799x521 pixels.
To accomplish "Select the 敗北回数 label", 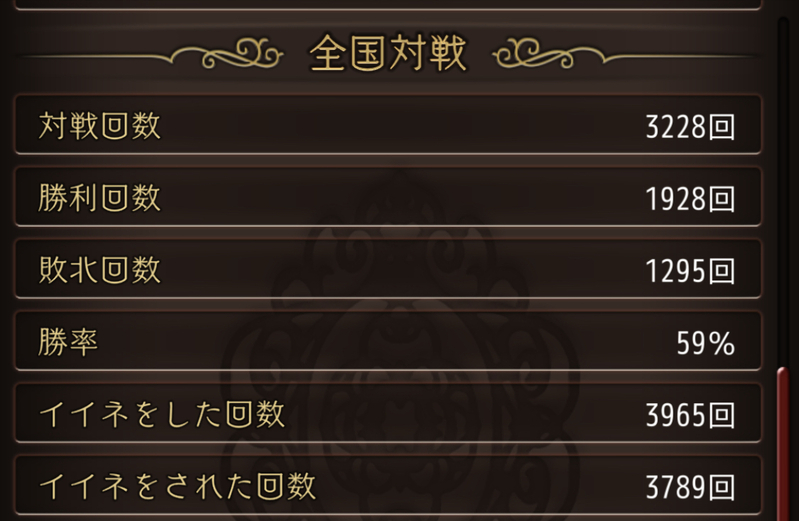I will tap(100, 270).
